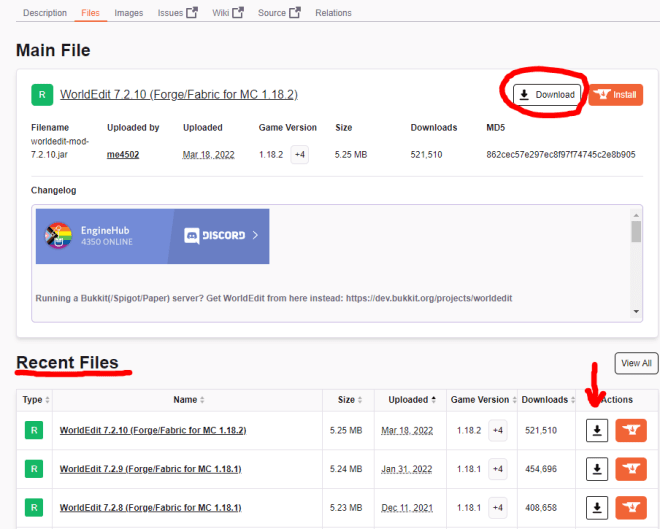The height and width of the screenshot is (529, 660).
Task: Sort the table by Type column
Action: [x=36, y=400]
